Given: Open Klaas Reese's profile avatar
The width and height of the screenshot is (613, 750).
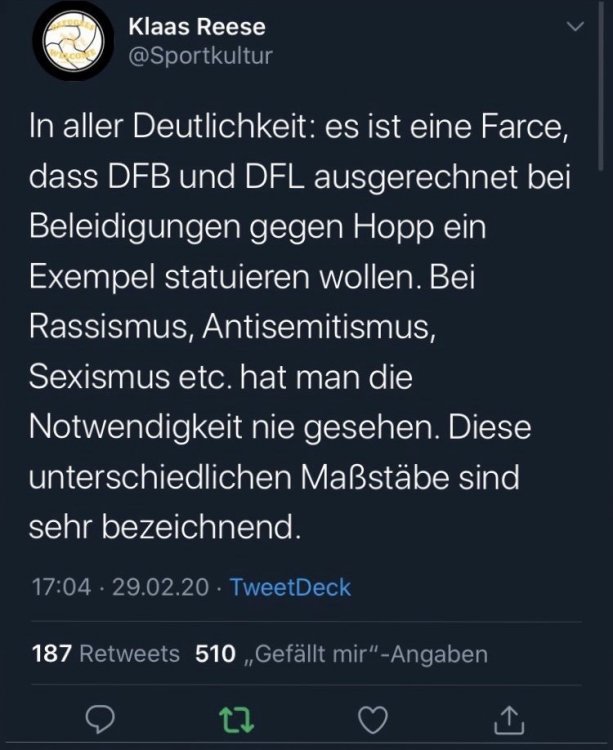Looking at the screenshot, I should (x=73, y=41).
